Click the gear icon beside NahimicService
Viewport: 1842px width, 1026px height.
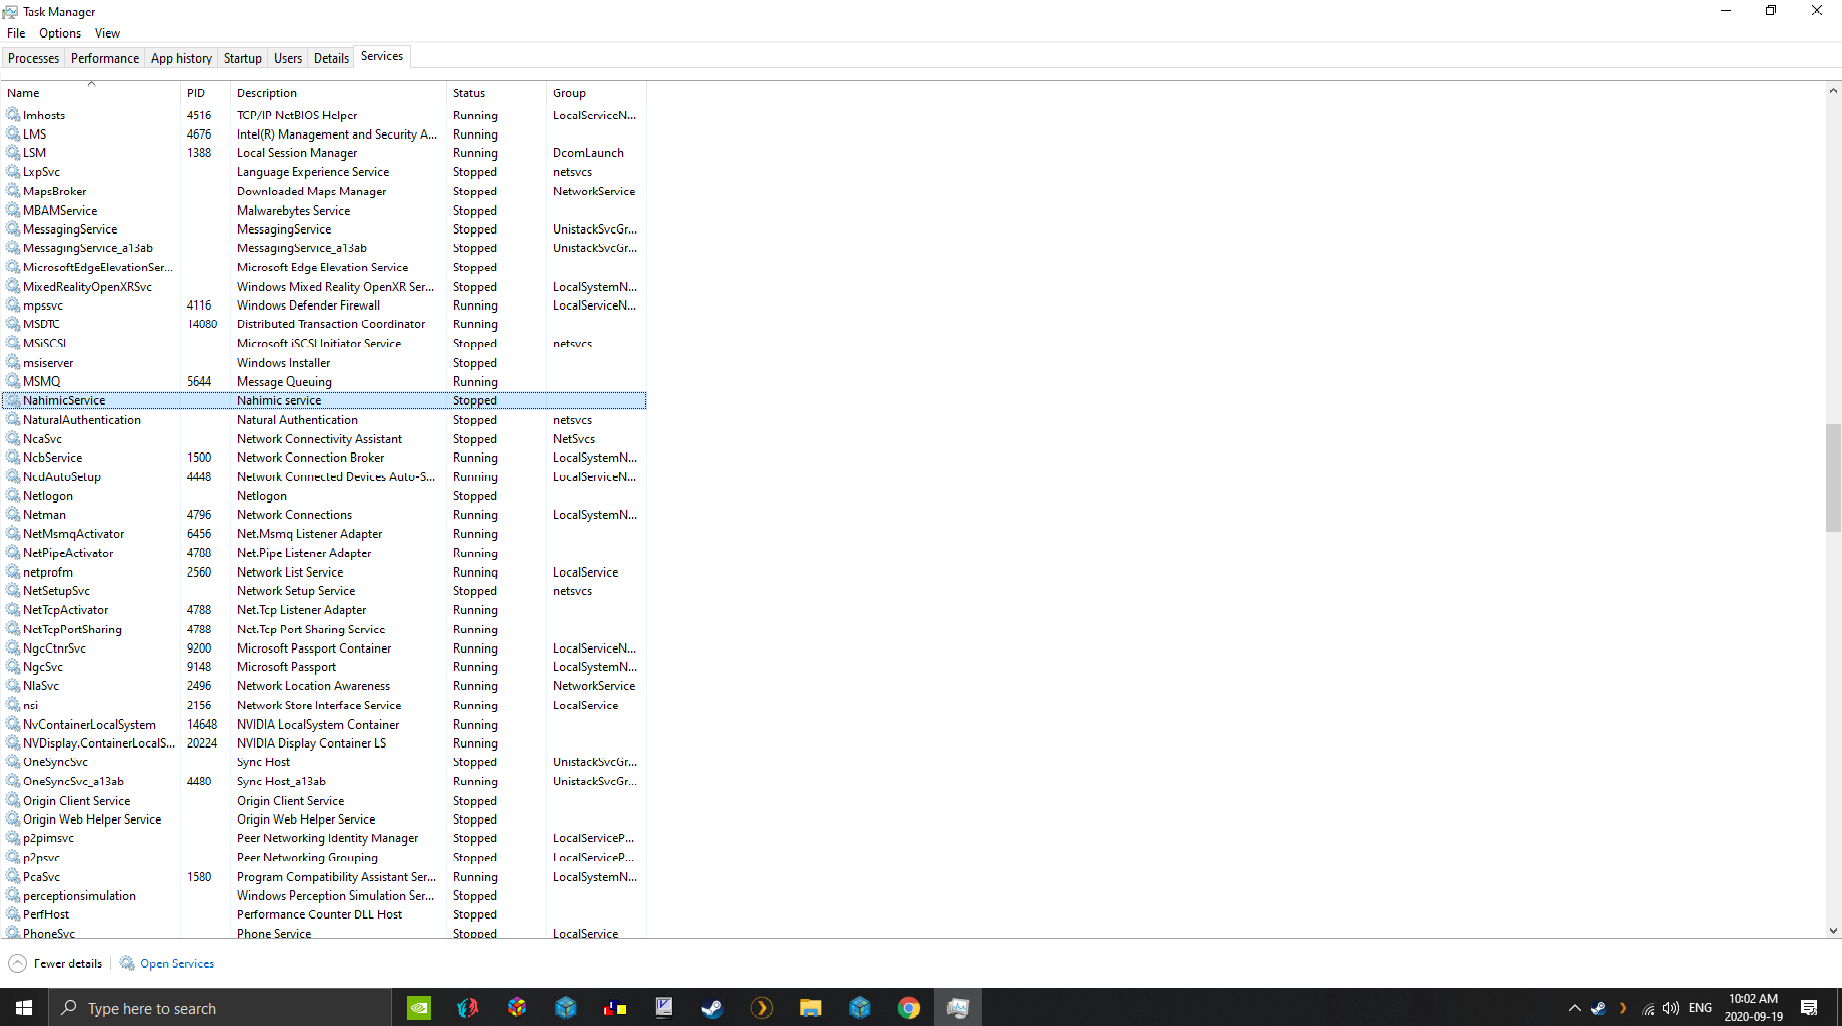(13, 400)
